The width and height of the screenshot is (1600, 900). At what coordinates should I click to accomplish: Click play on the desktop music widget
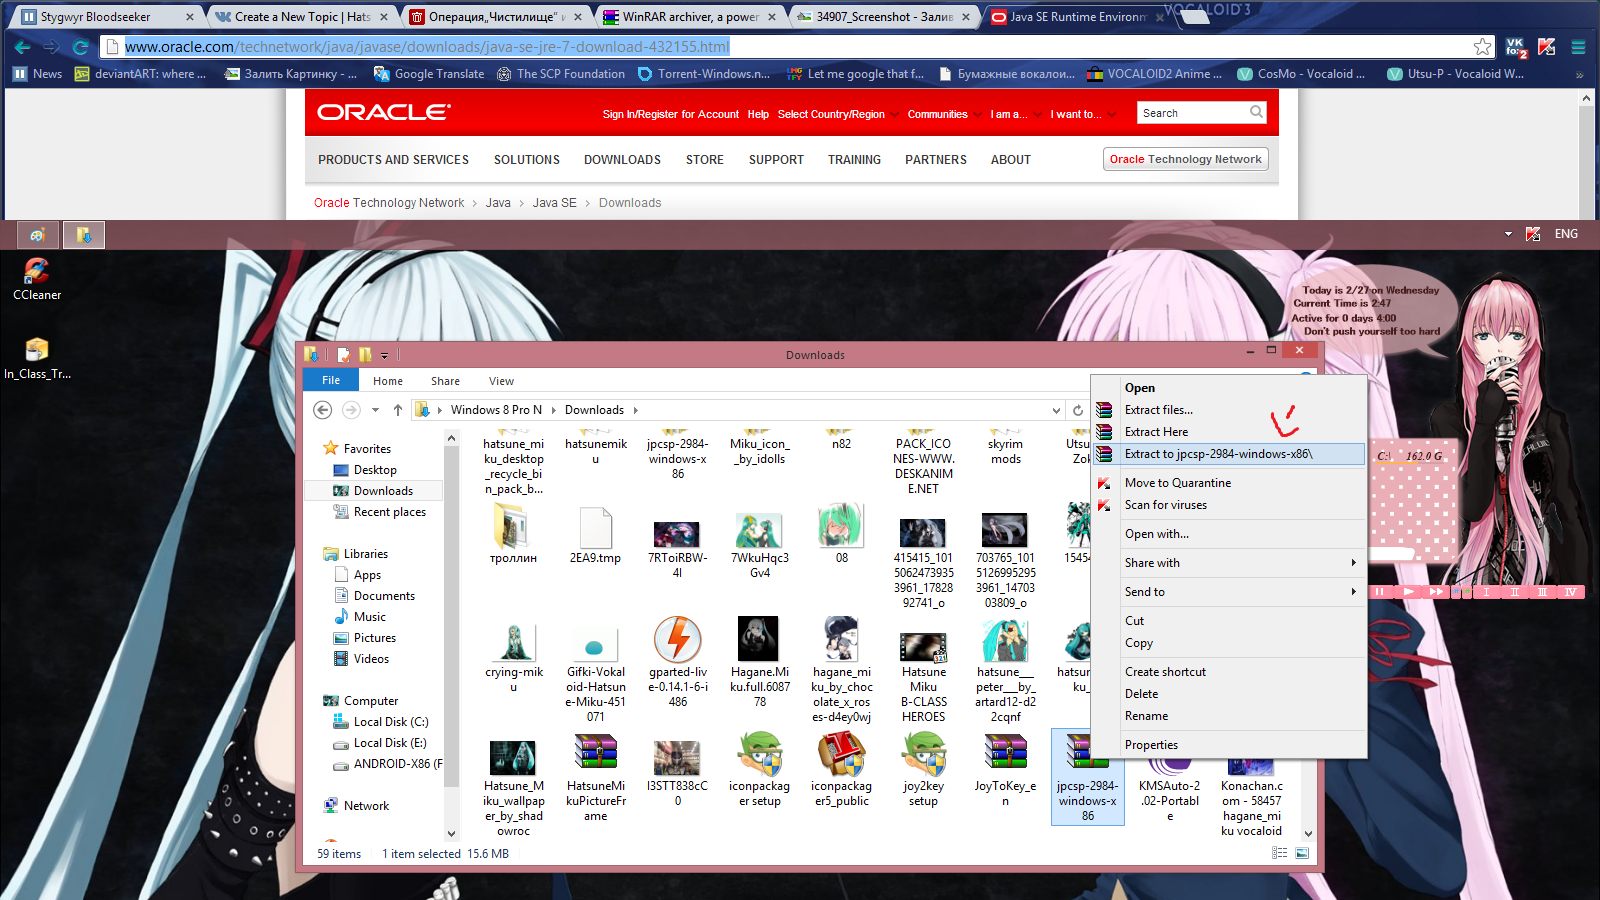(1408, 592)
